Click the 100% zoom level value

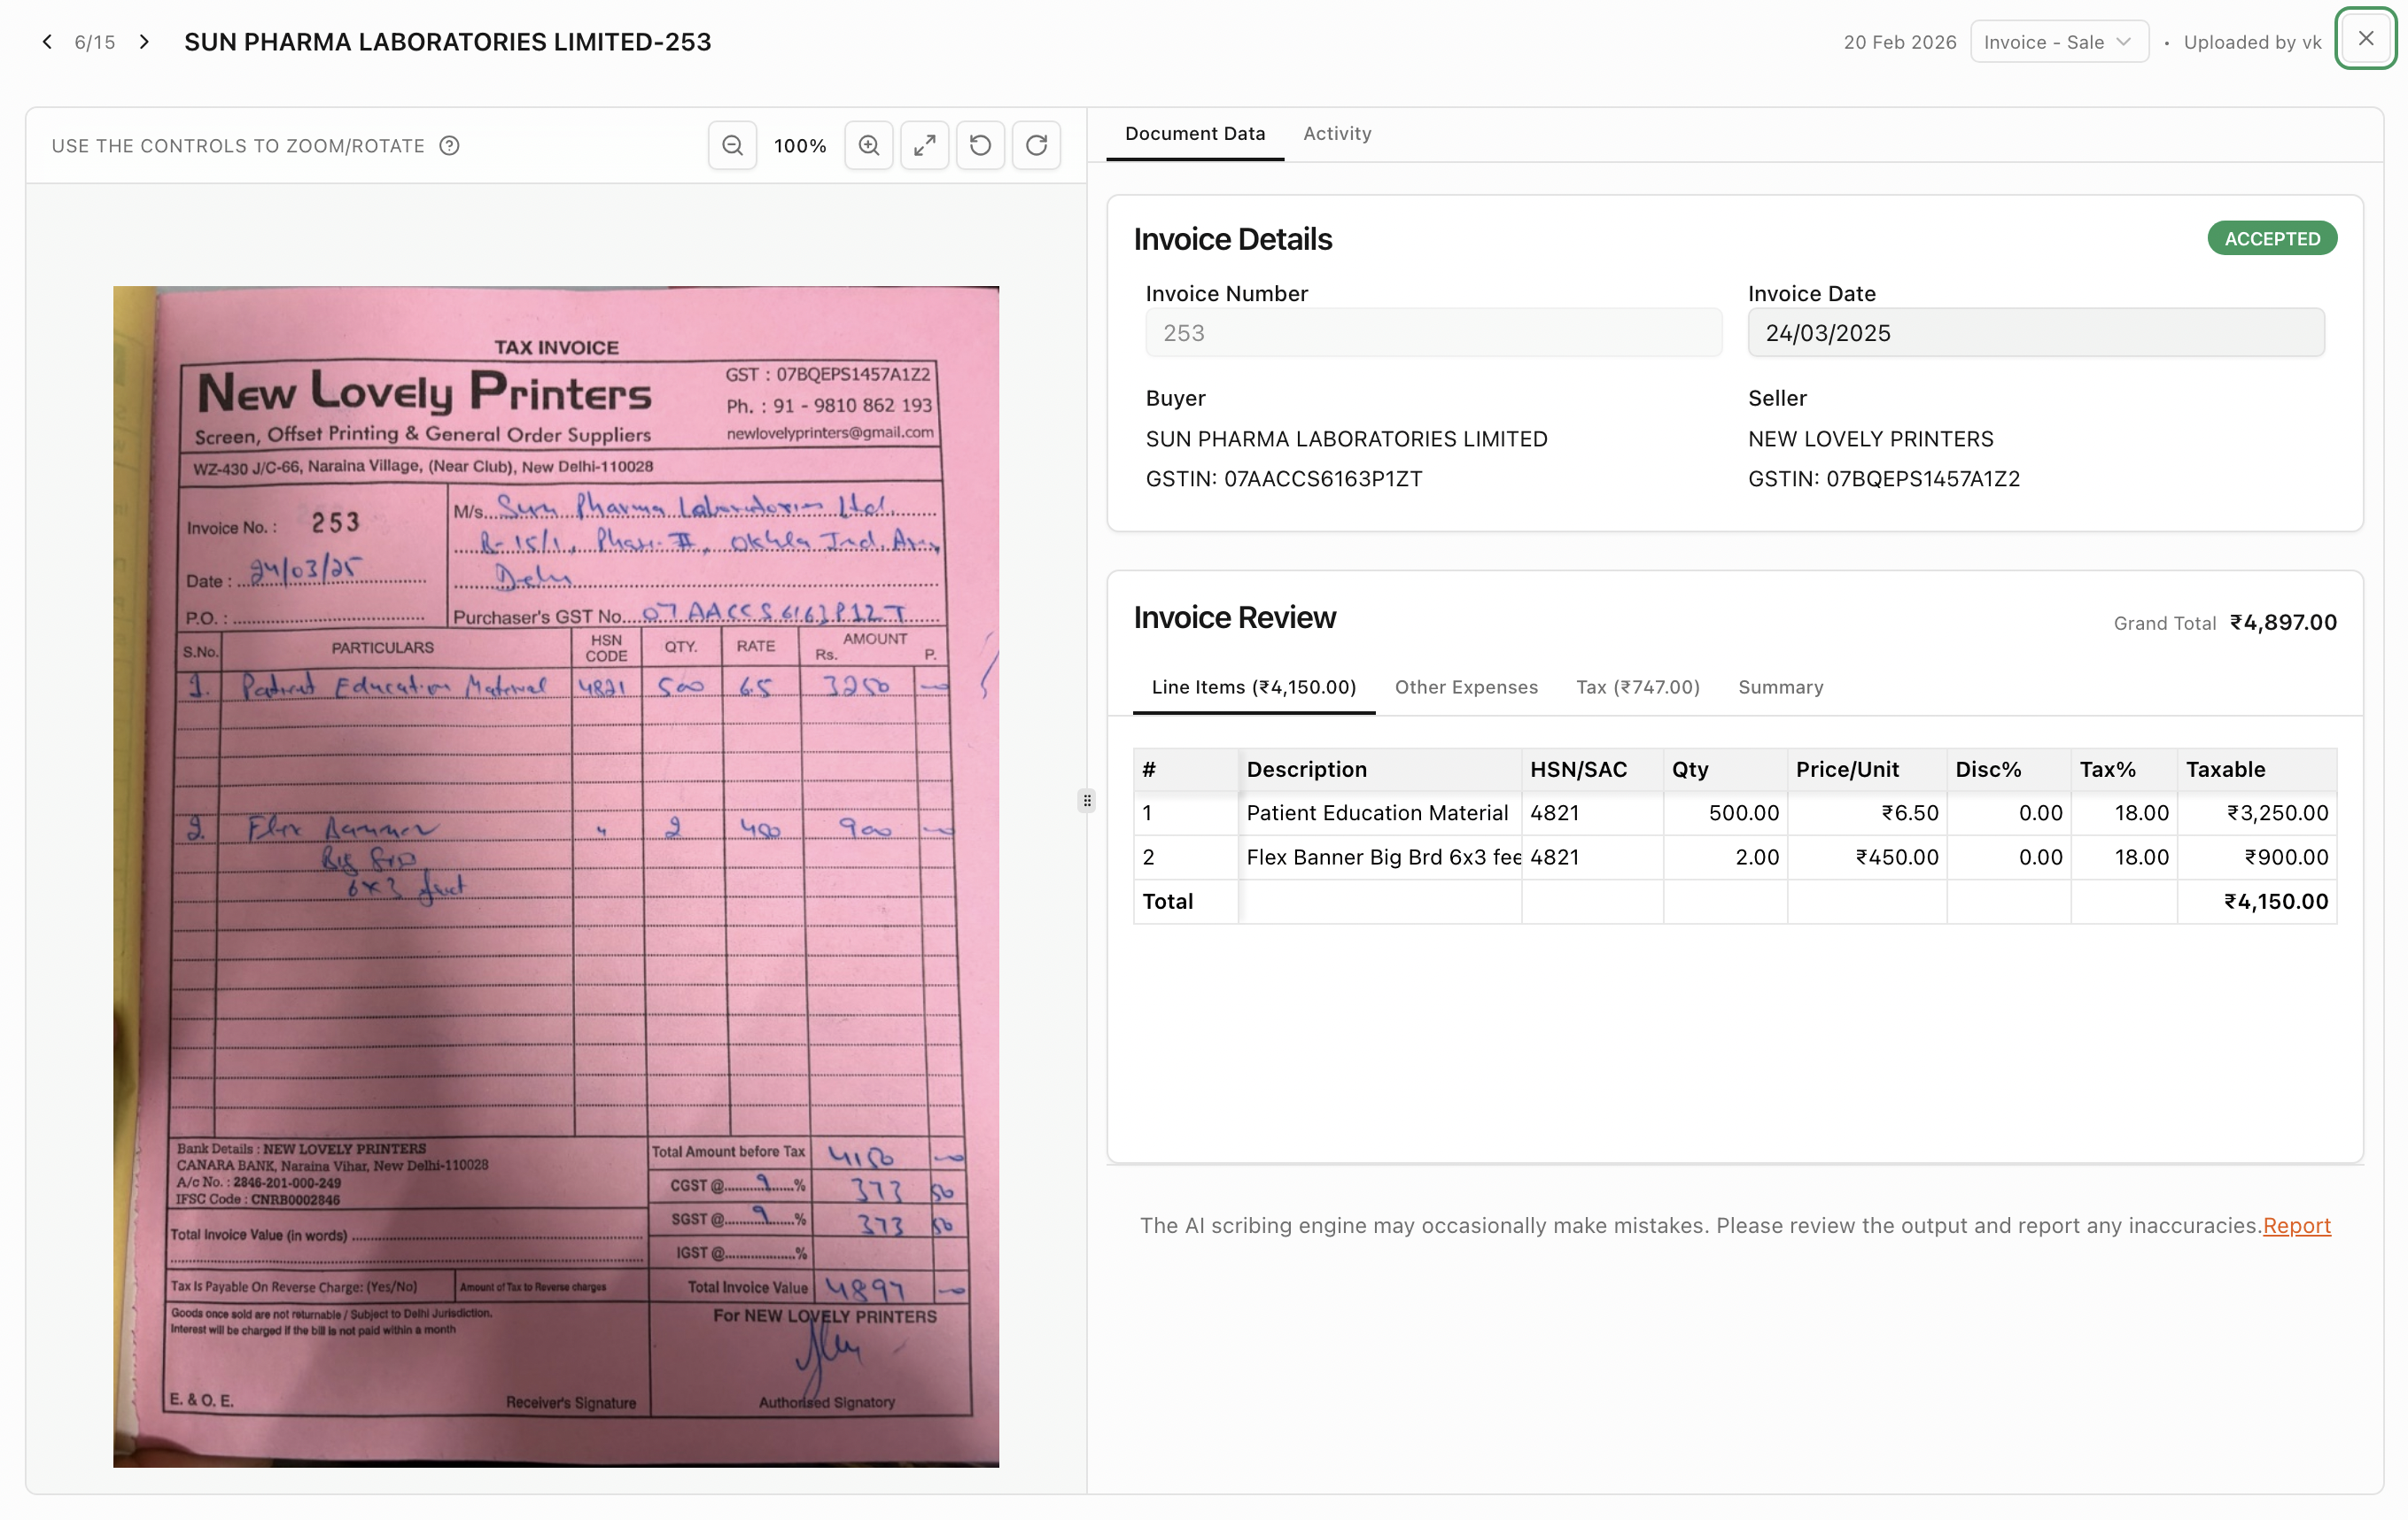coord(800,146)
